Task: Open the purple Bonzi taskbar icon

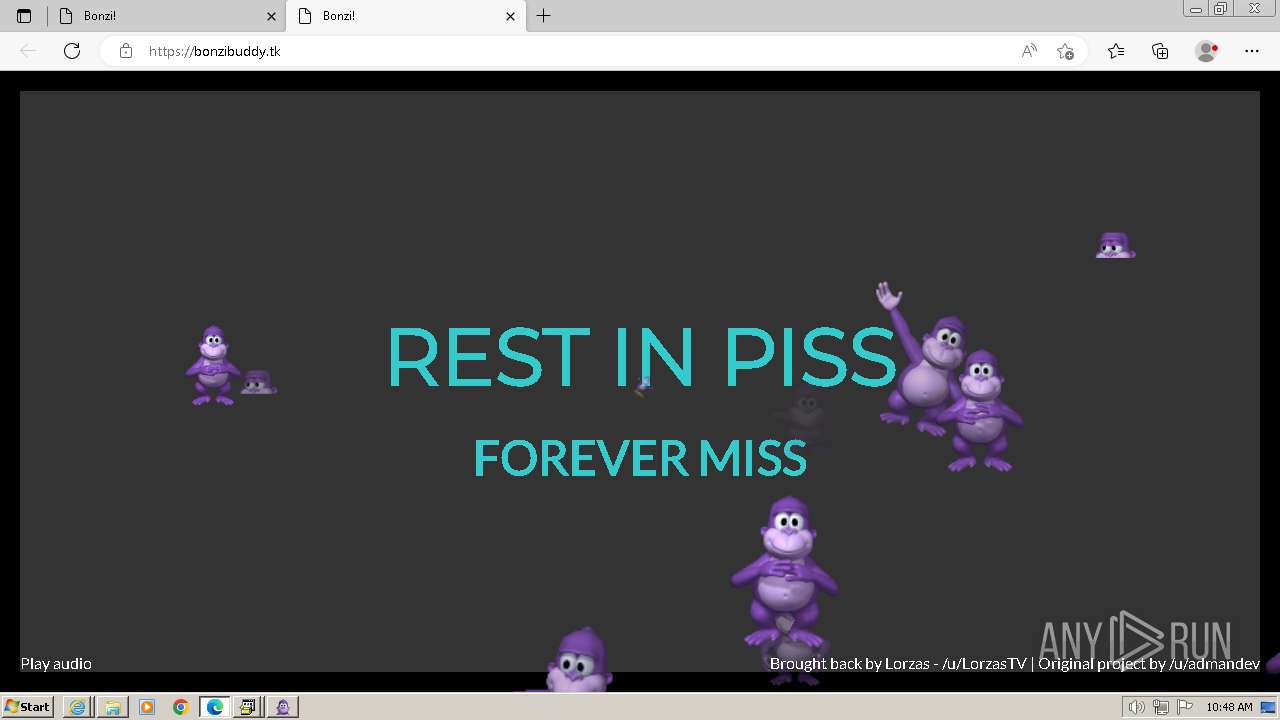Action: 283,707
